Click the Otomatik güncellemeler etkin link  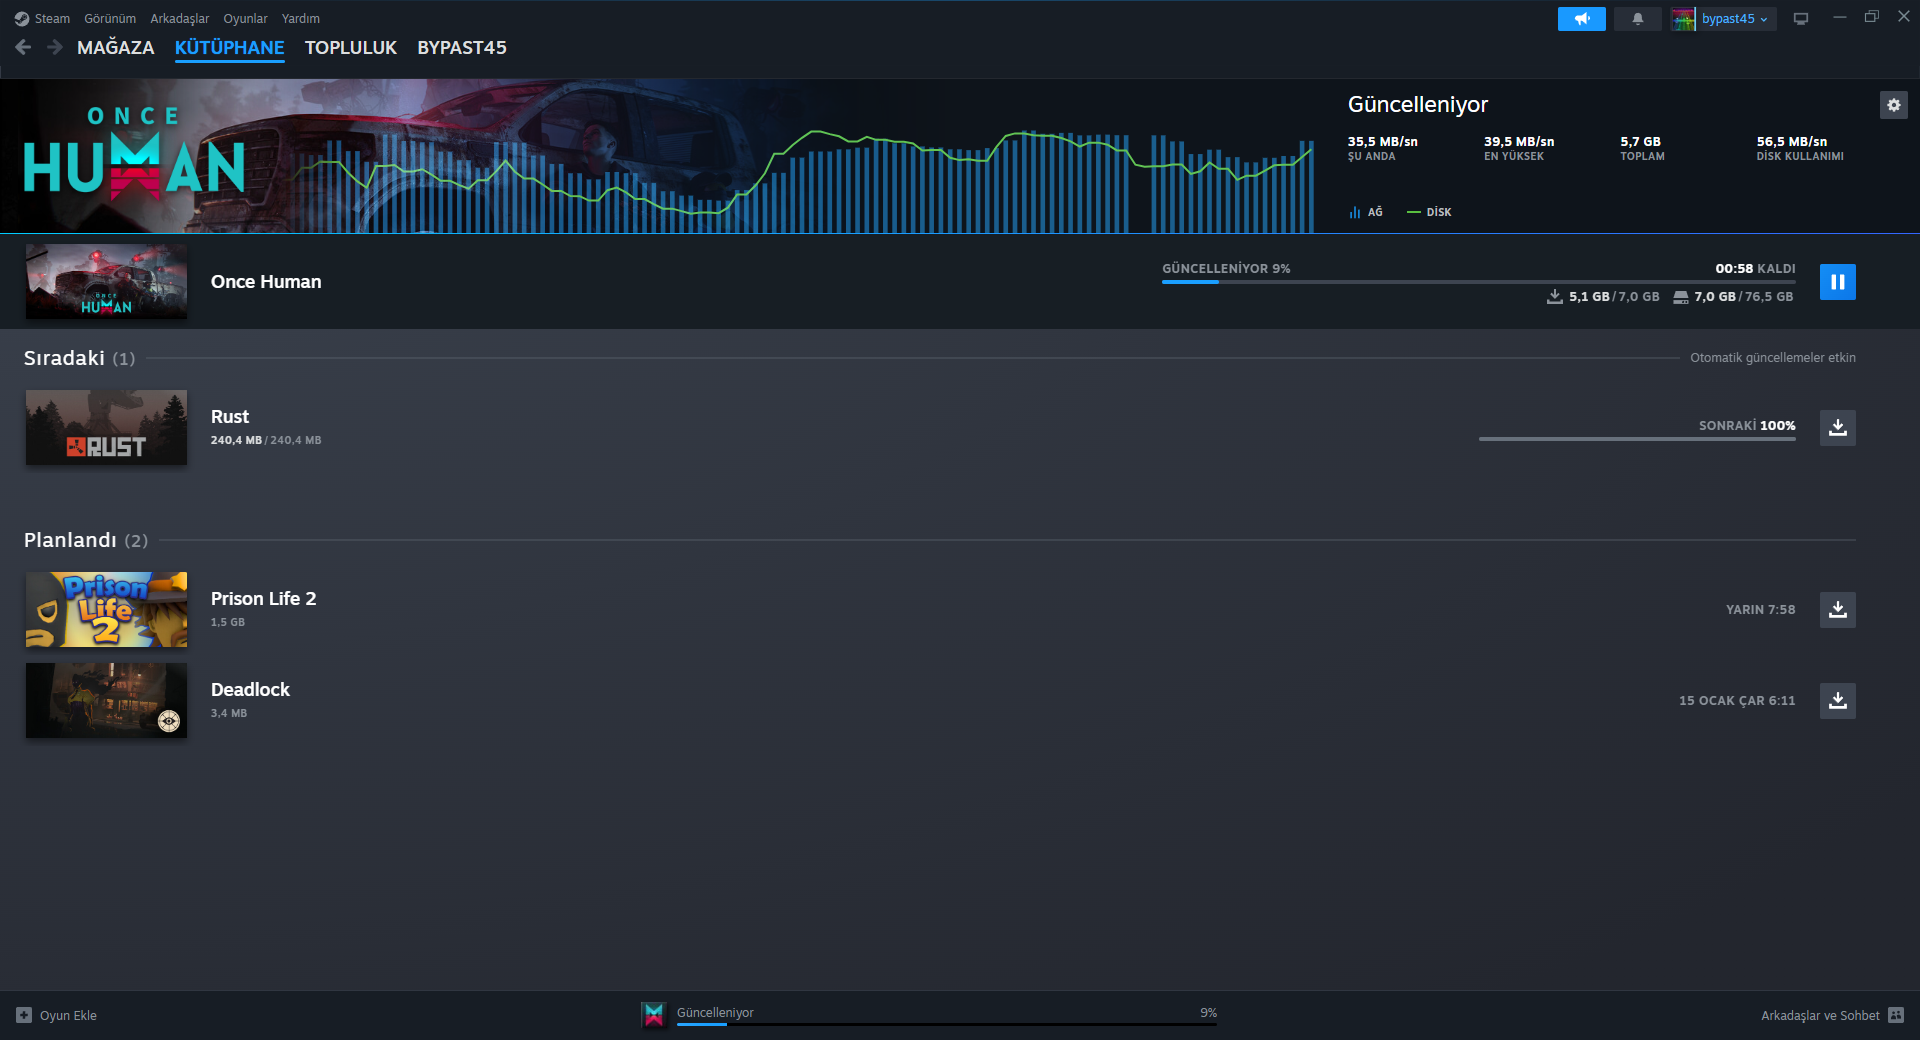click(x=1773, y=358)
